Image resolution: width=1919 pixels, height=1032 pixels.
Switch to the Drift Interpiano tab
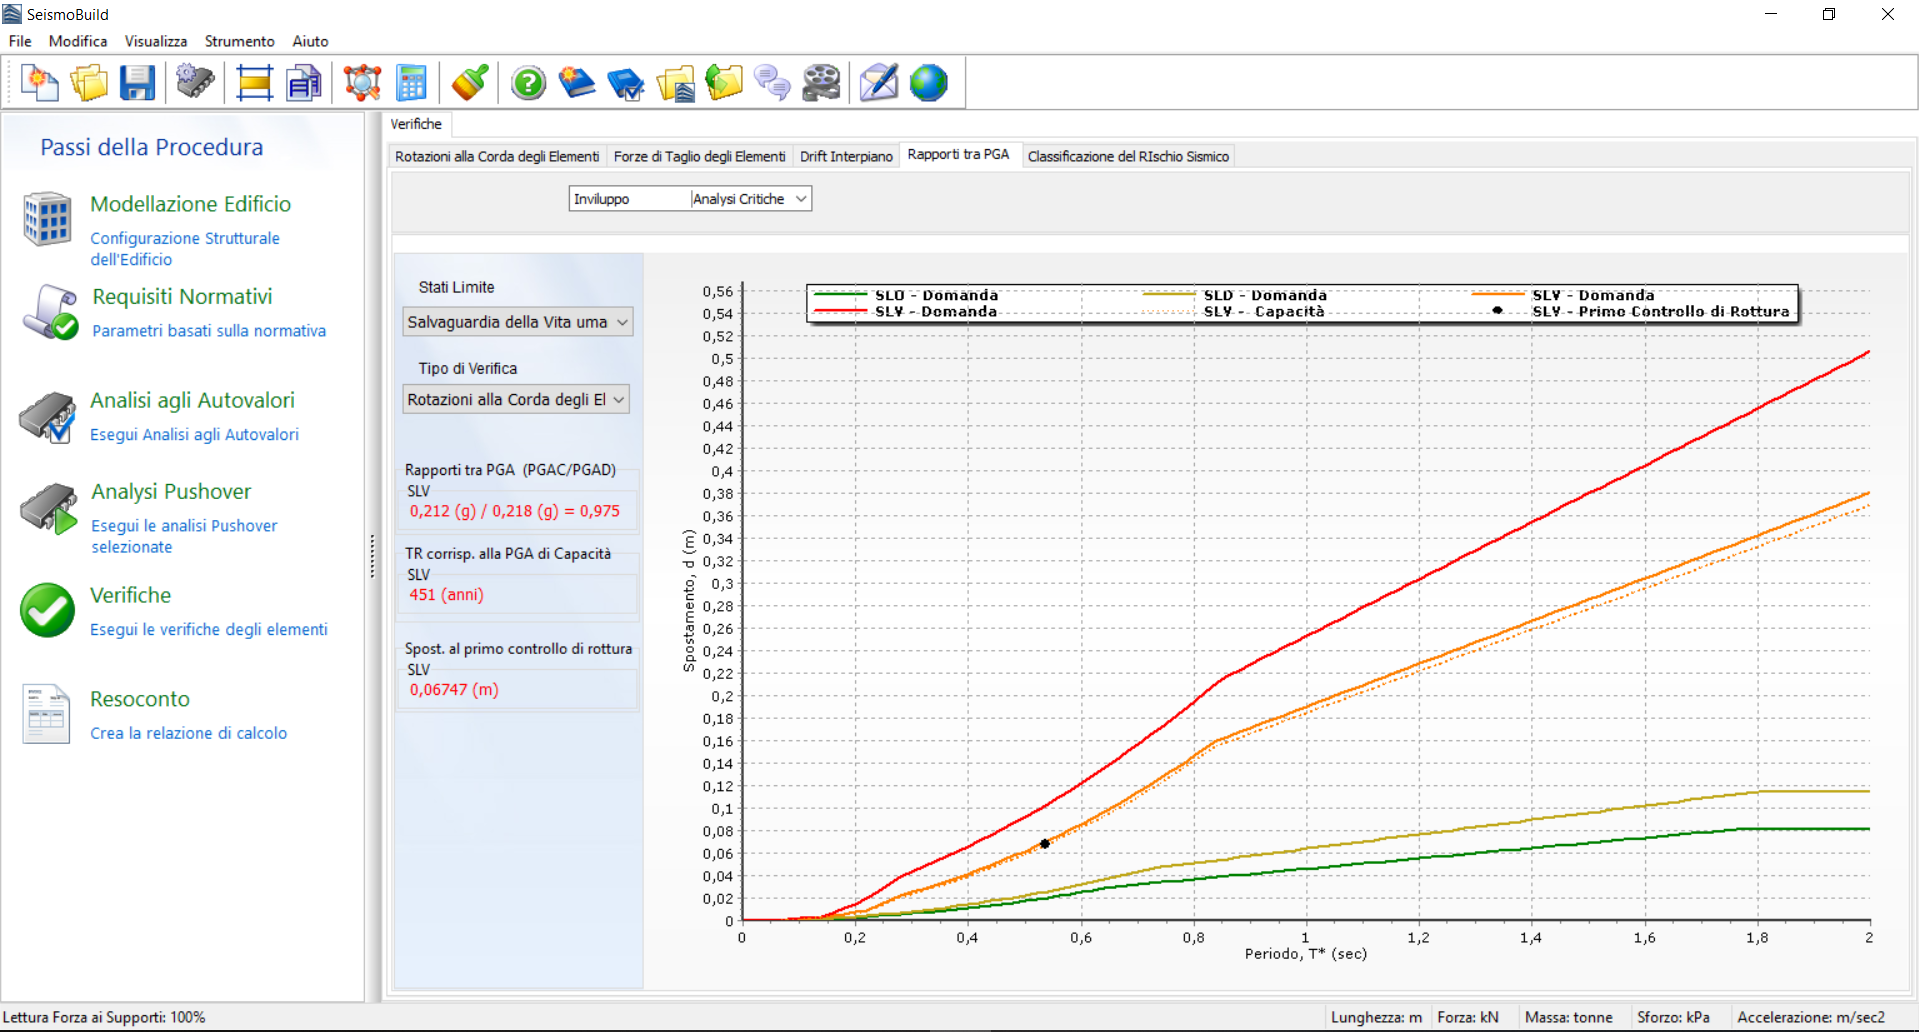click(846, 156)
